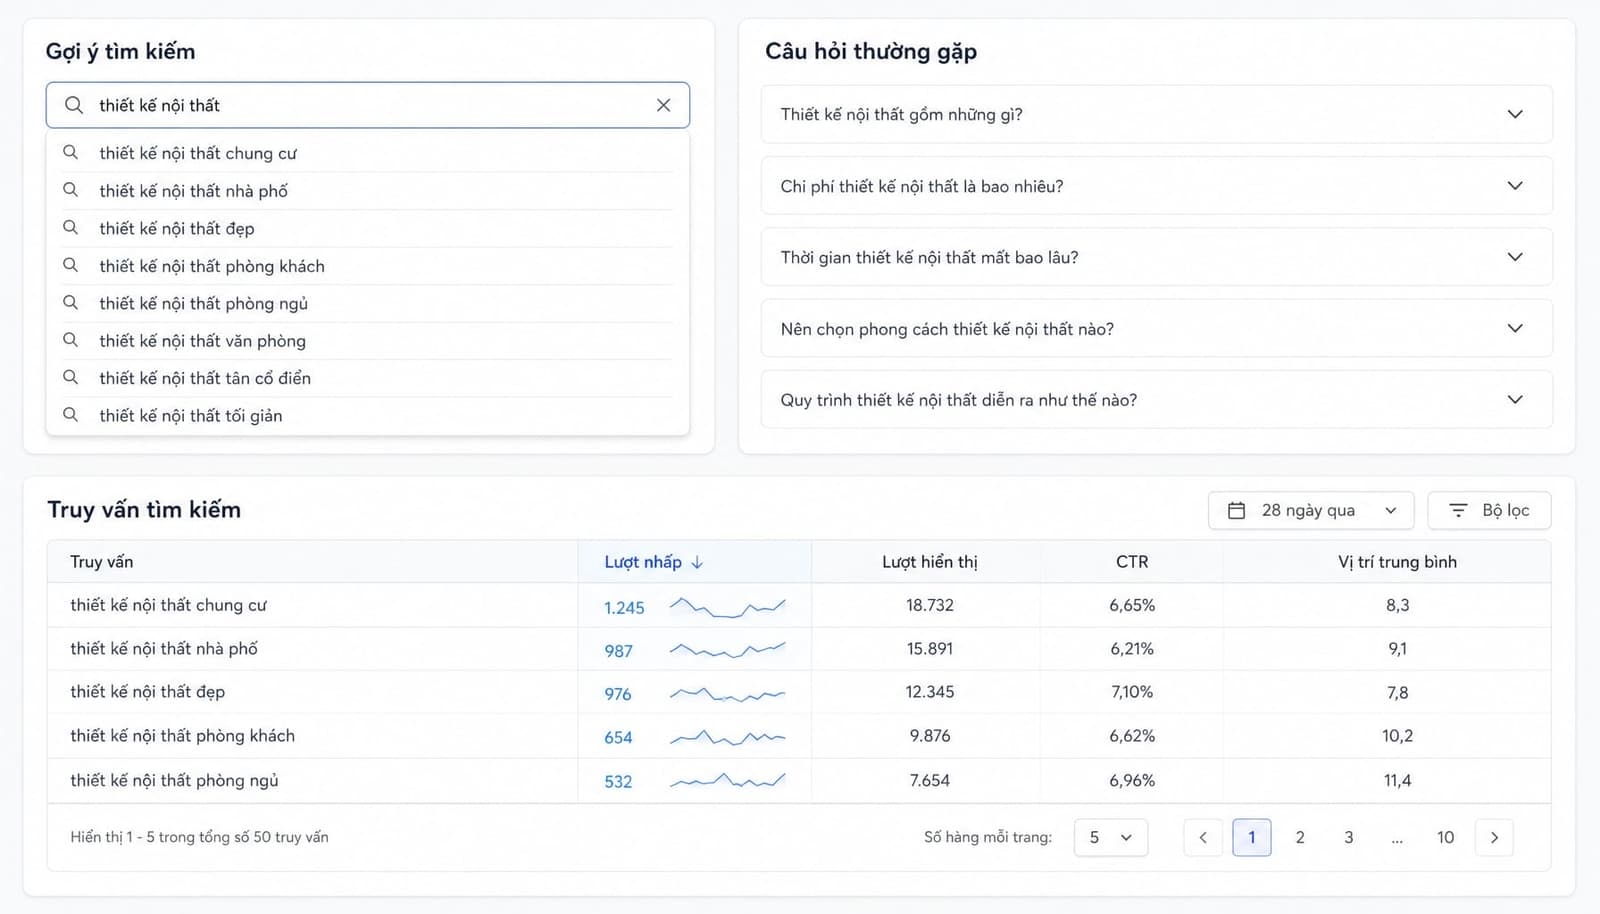This screenshot has height=914, width=1600.
Task: Click impressions value 18.732
Action: coord(930,605)
